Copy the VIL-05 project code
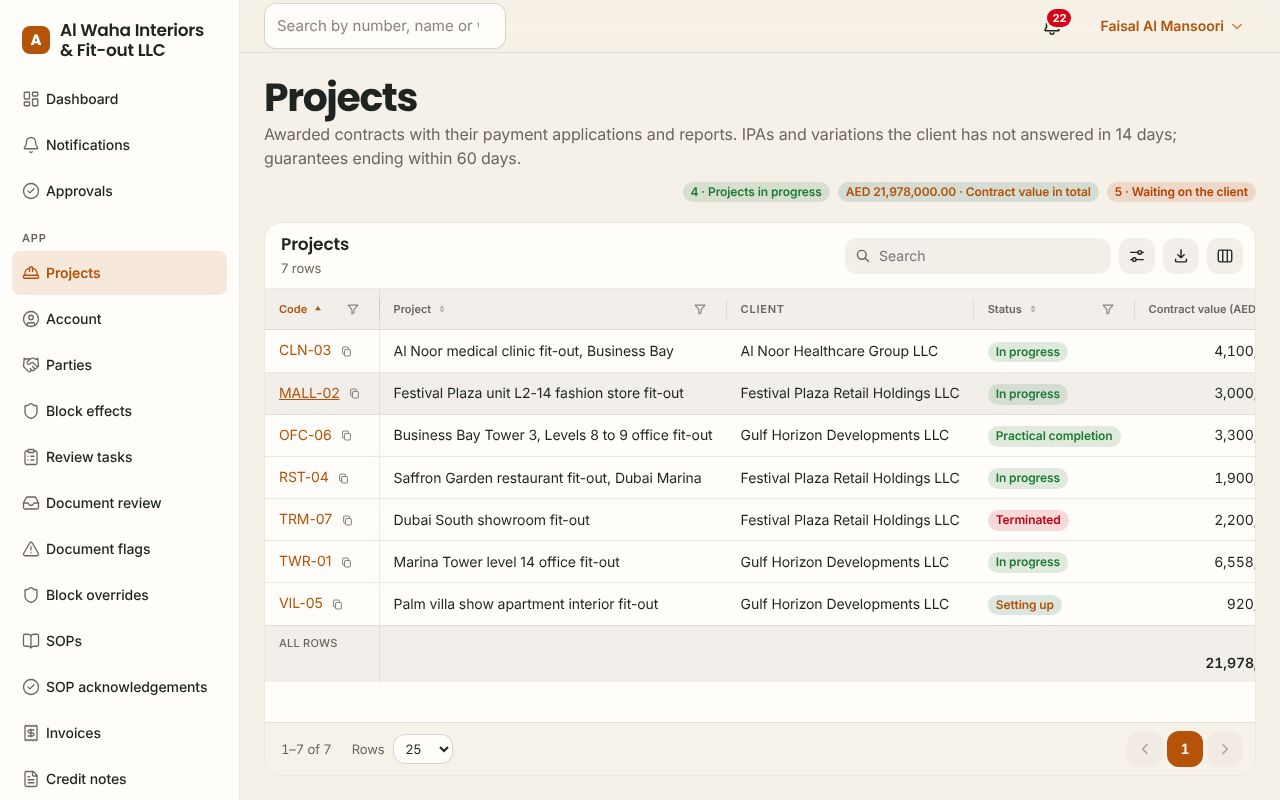The height and width of the screenshot is (800, 1280). (x=337, y=604)
